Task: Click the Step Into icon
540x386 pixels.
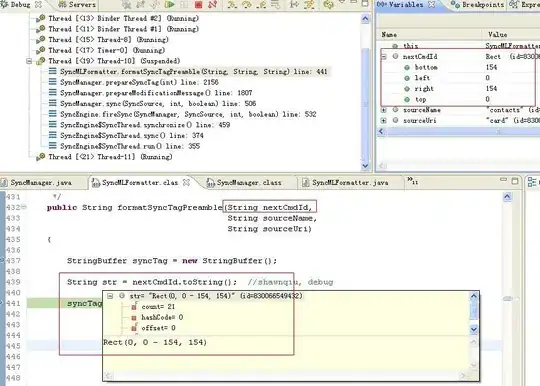Action: 232,4
